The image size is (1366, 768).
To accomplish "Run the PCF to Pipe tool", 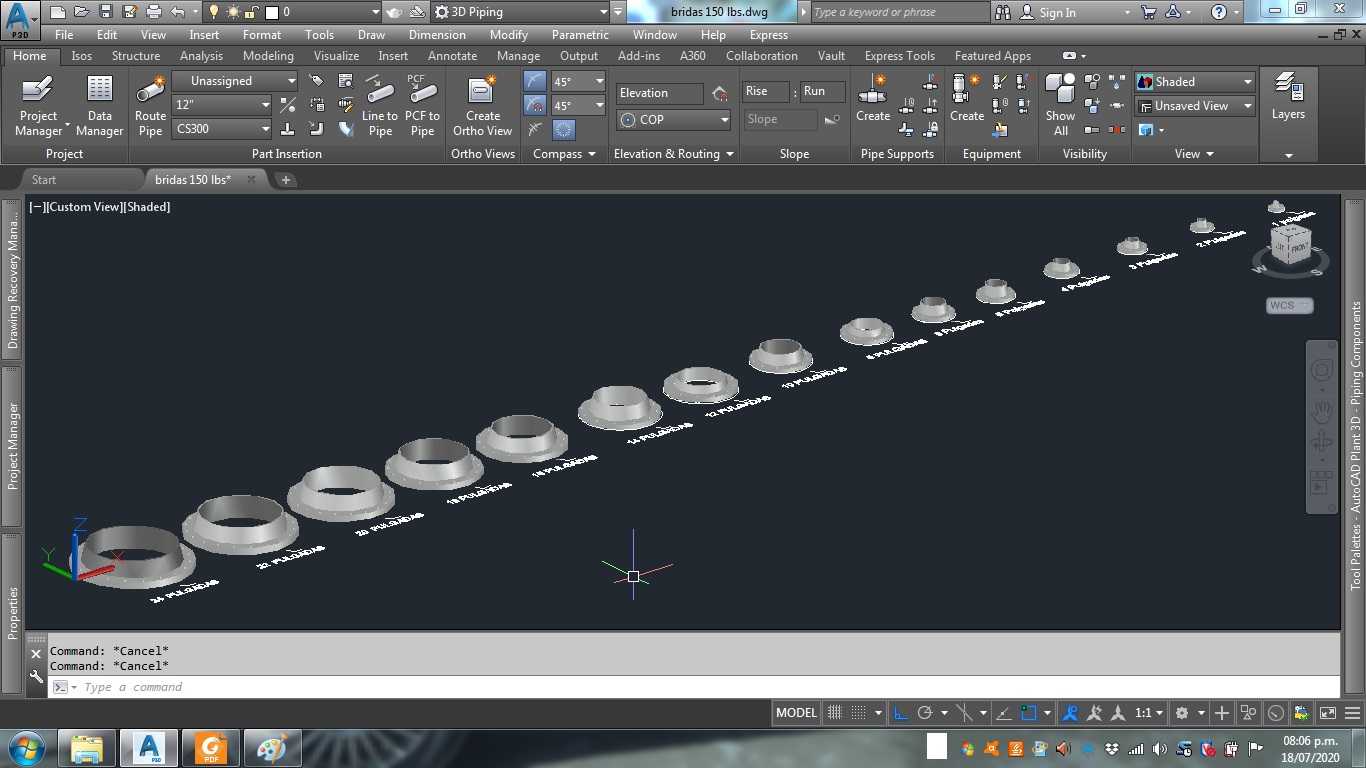I will (422, 106).
